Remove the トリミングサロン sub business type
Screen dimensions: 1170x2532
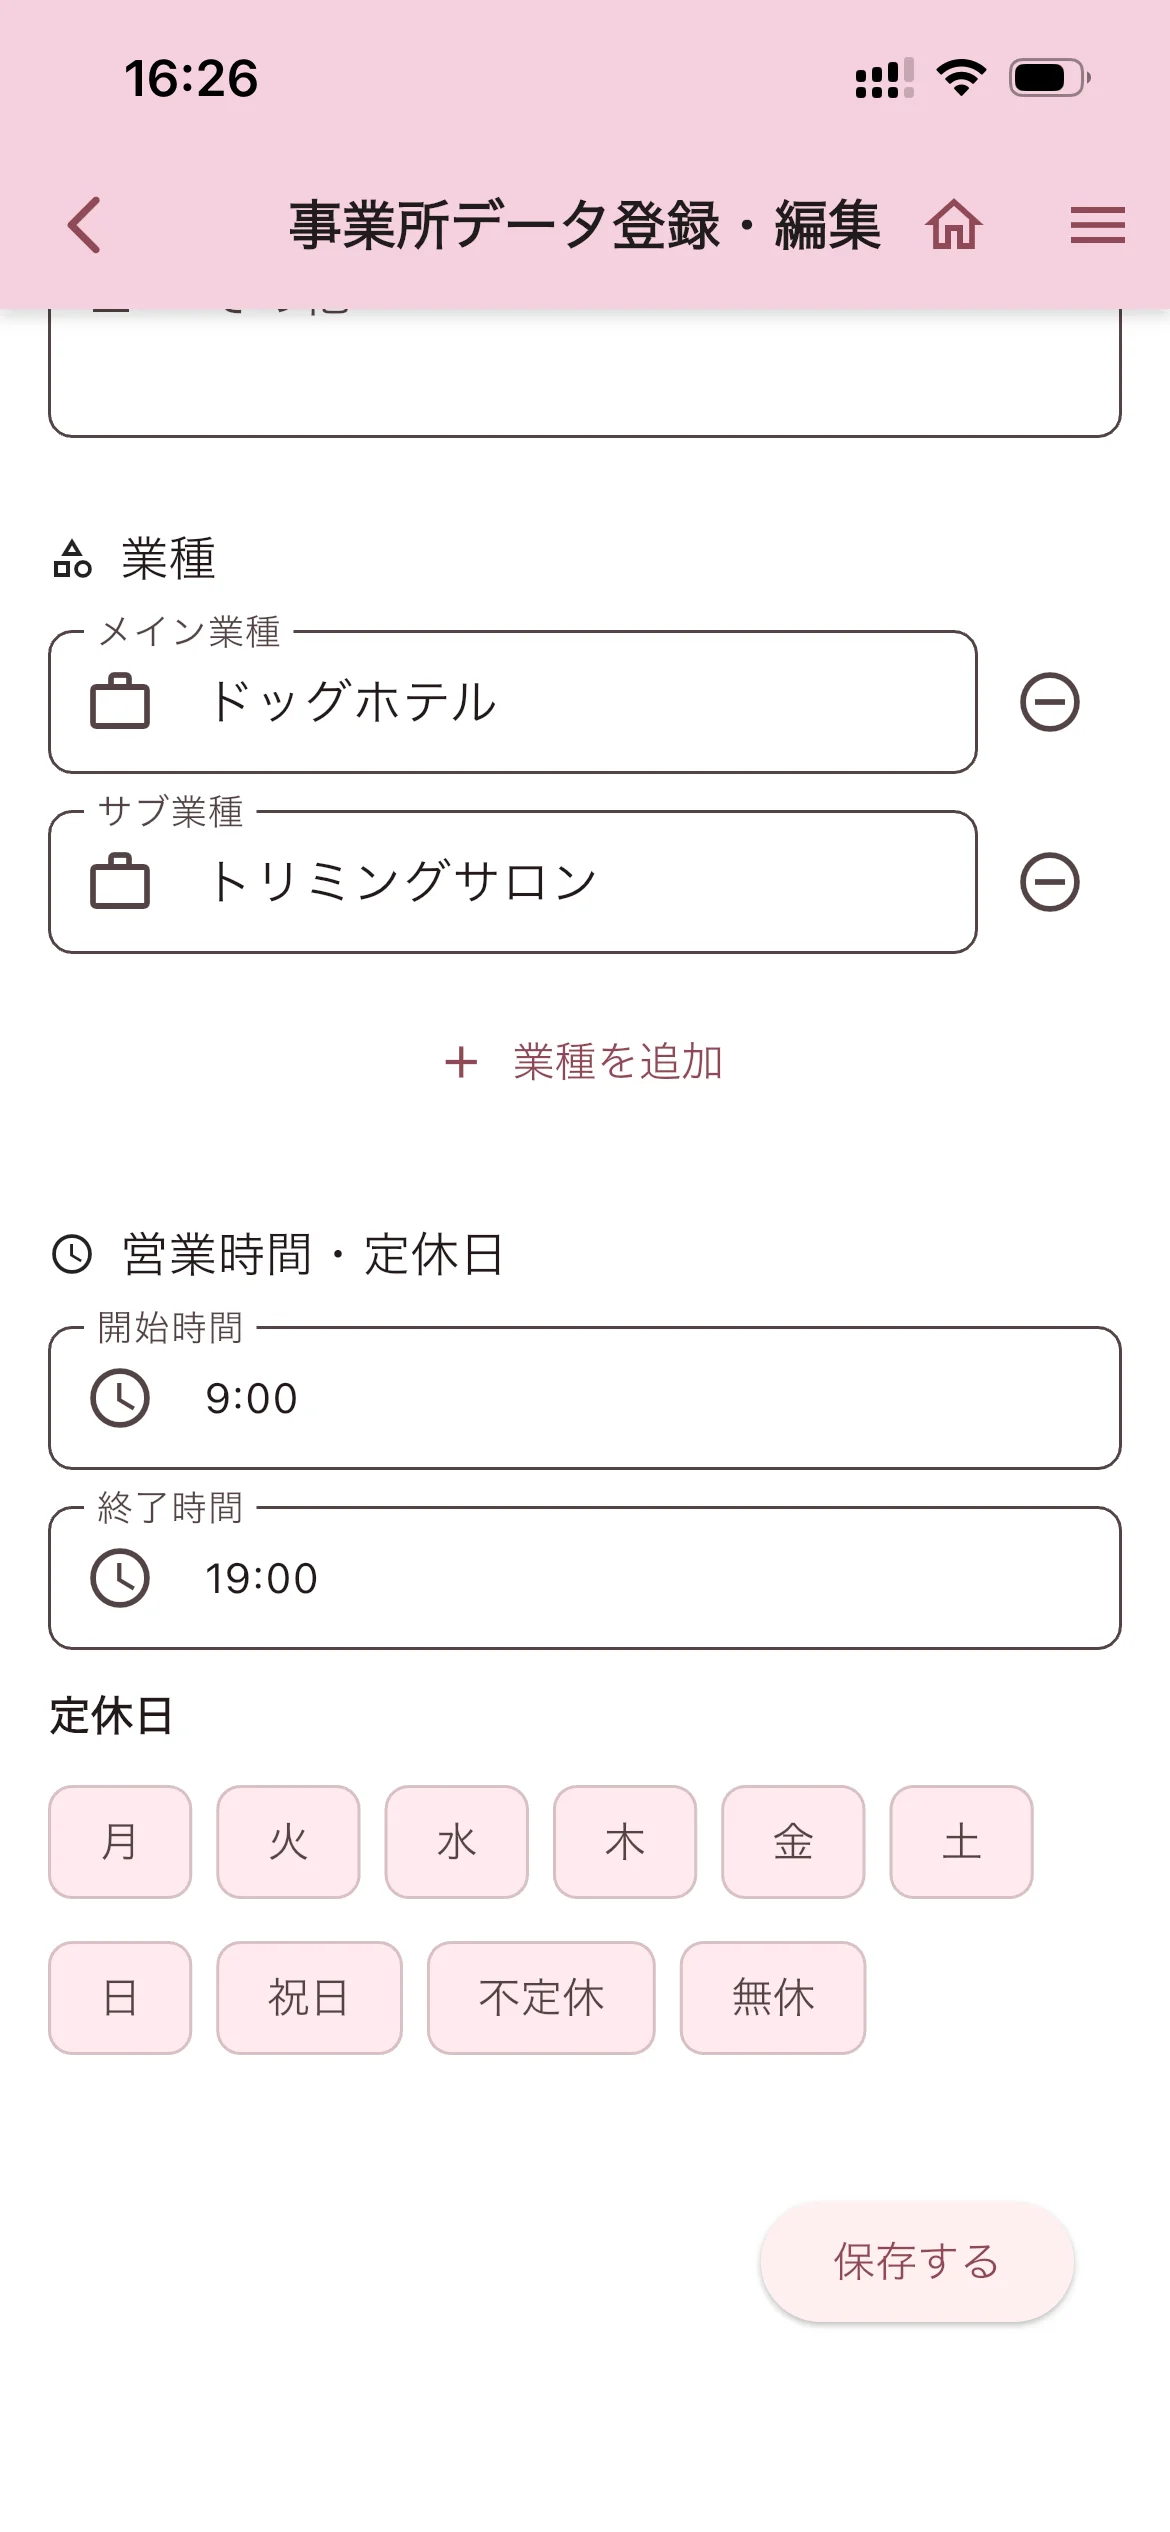[1049, 882]
